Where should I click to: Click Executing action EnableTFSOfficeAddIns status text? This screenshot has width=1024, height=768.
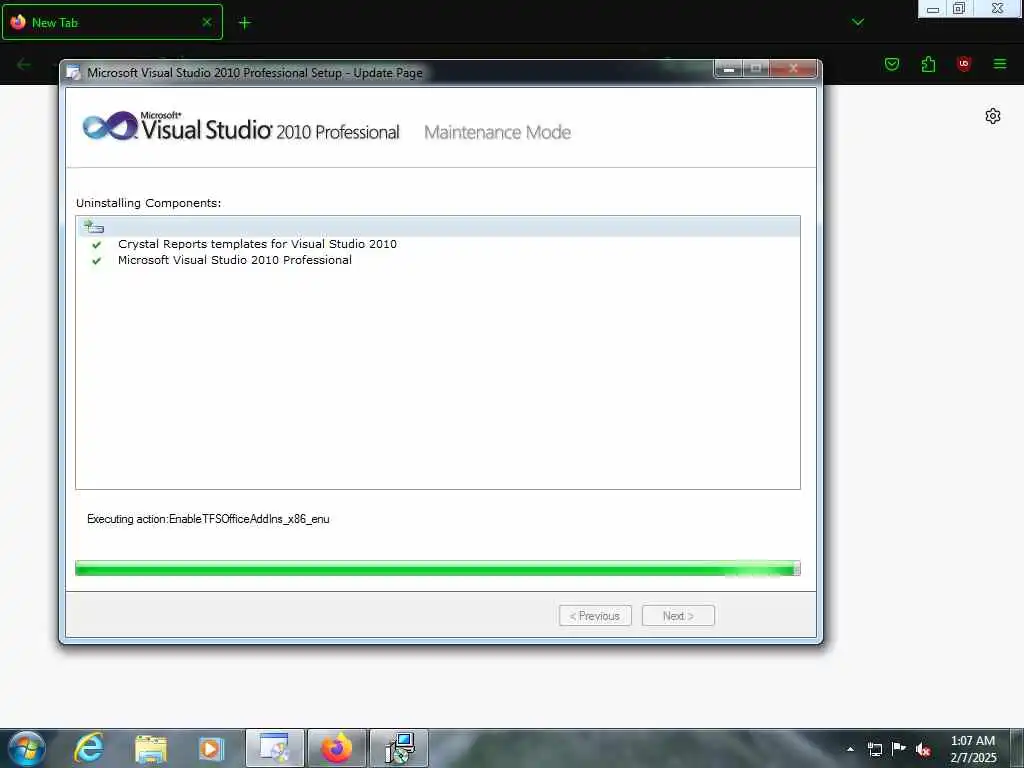pyautogui.click(x=208, y=519)
